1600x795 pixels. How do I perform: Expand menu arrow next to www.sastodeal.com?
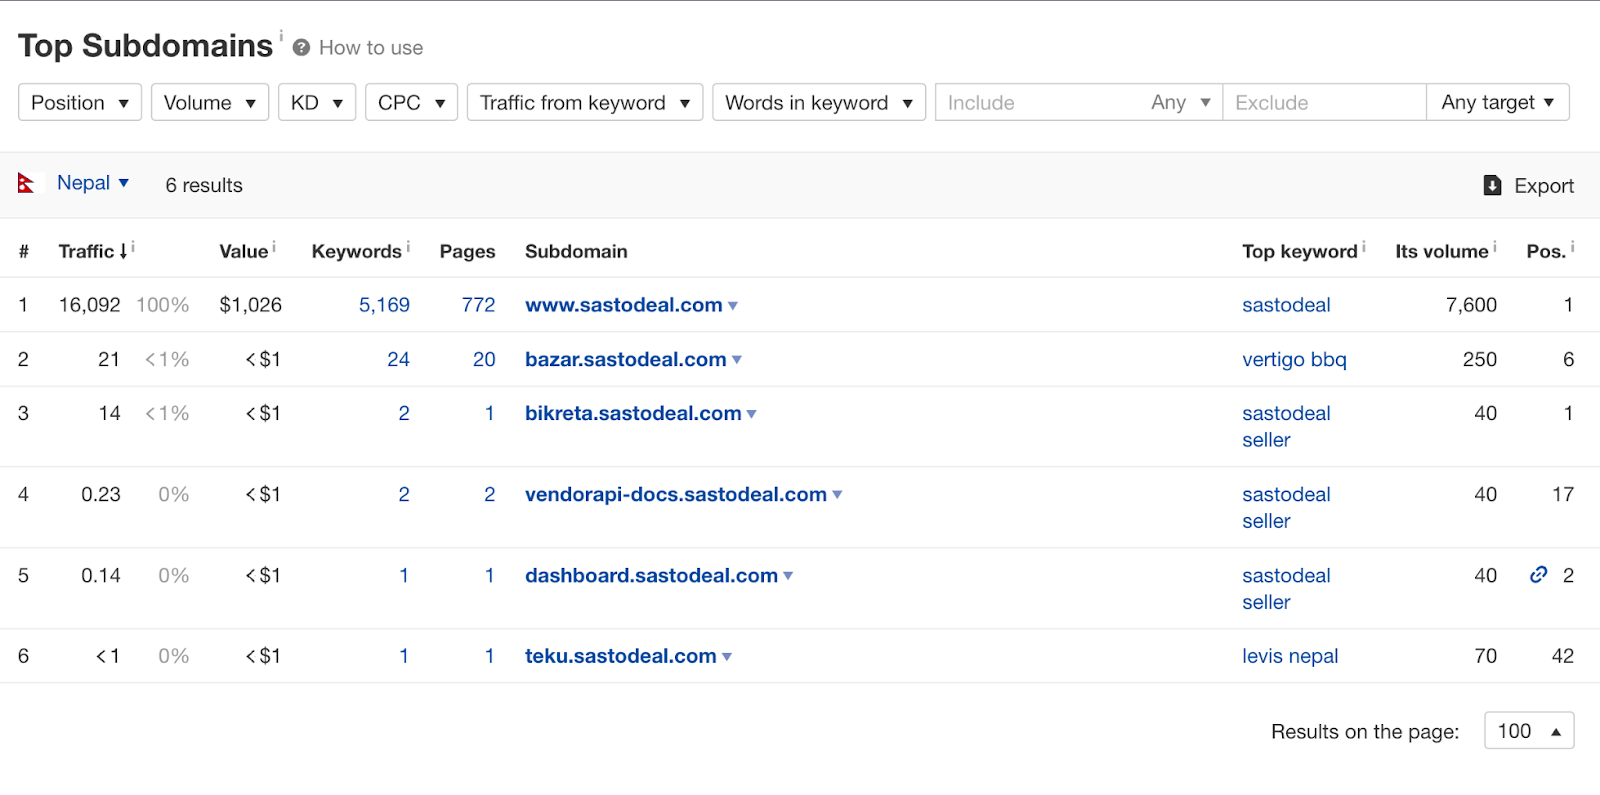click(733, 306)
